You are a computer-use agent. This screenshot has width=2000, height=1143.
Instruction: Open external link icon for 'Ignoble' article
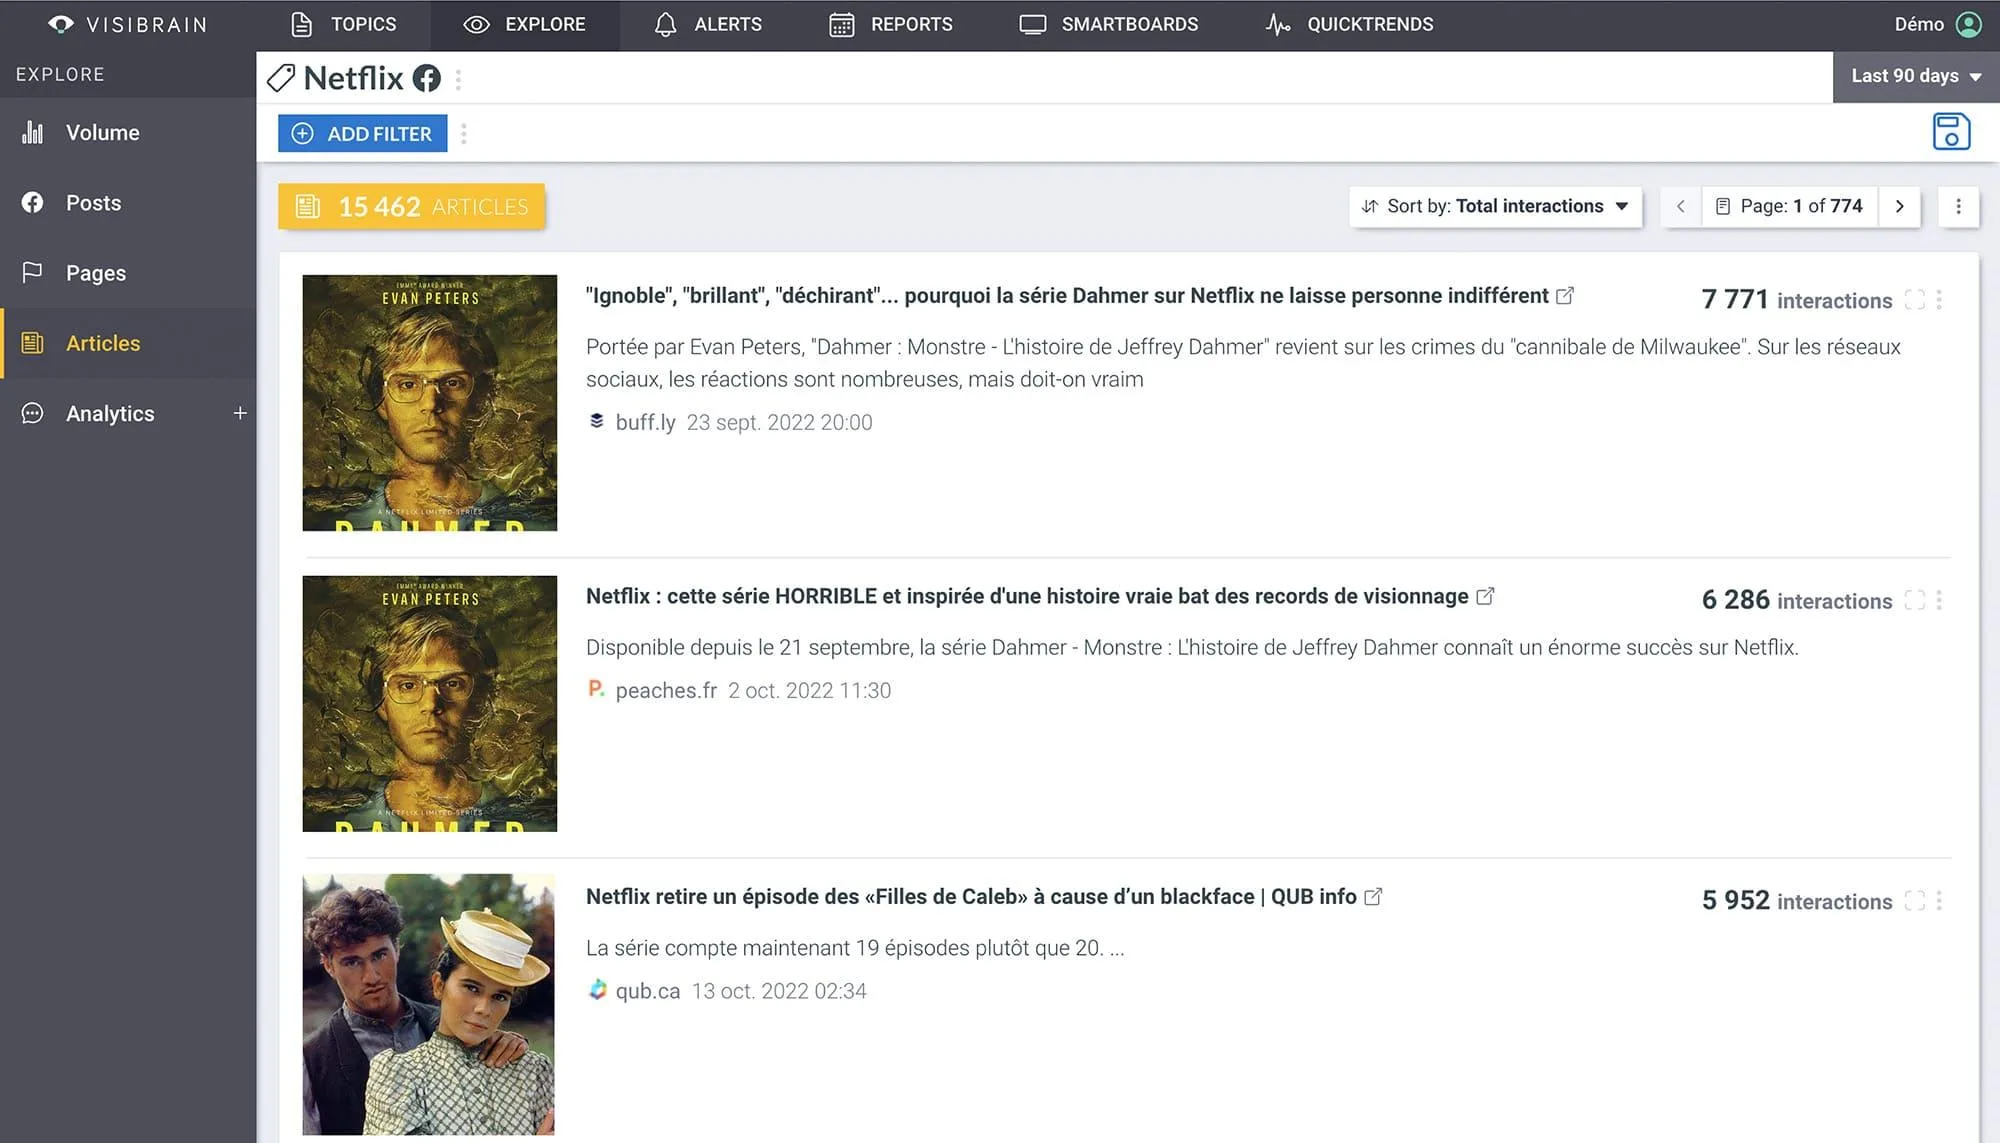click(1565, 296)
